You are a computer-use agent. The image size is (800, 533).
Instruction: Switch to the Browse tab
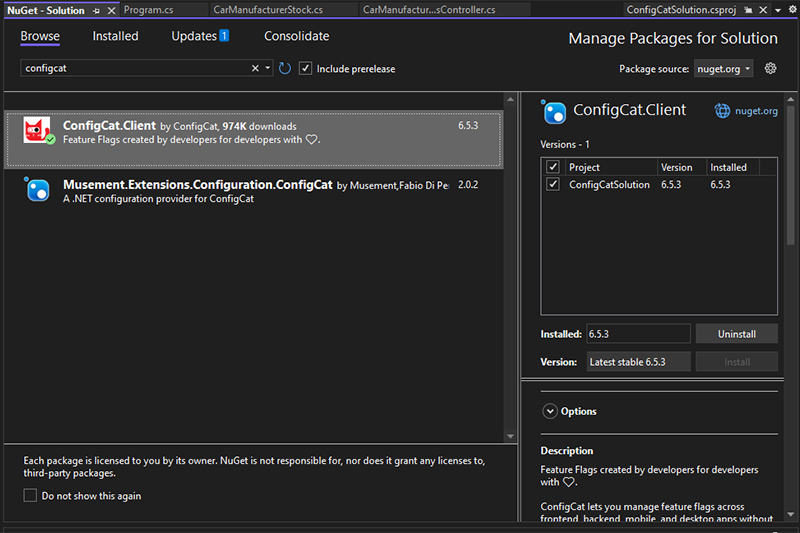[40, 36]
